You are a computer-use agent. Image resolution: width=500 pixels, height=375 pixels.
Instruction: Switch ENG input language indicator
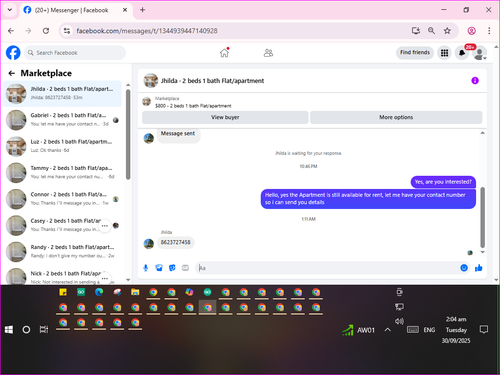click(x=429, y=330)
